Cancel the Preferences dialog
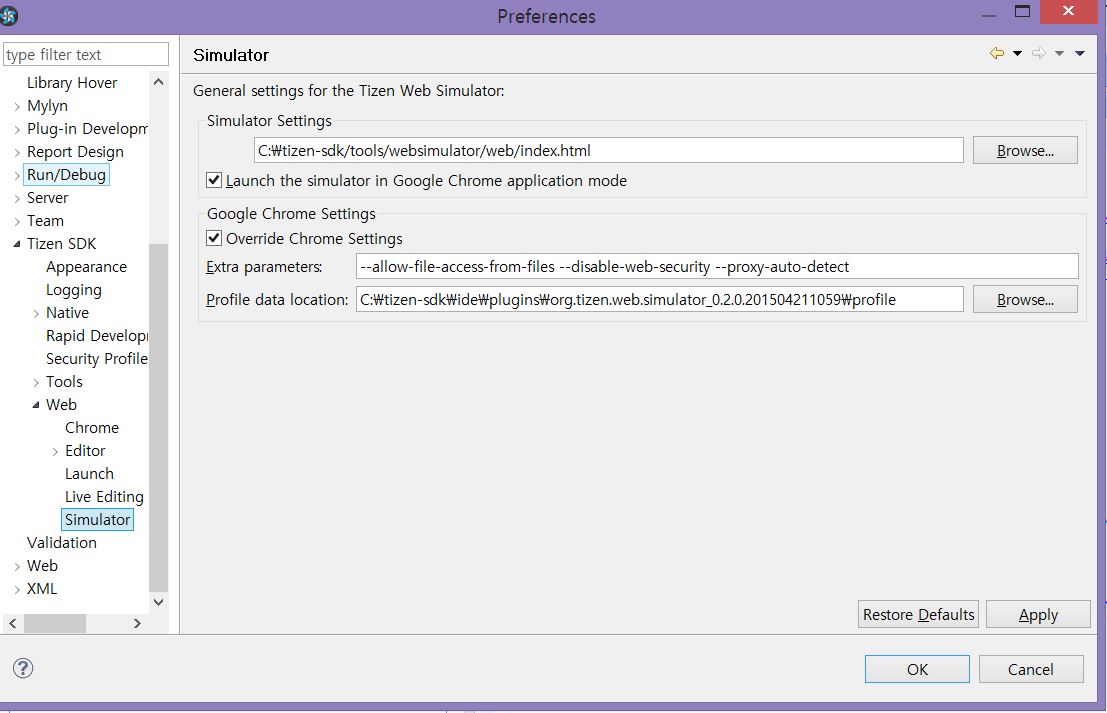This screenshot has width=1107, height=713. pos(1031,669)
